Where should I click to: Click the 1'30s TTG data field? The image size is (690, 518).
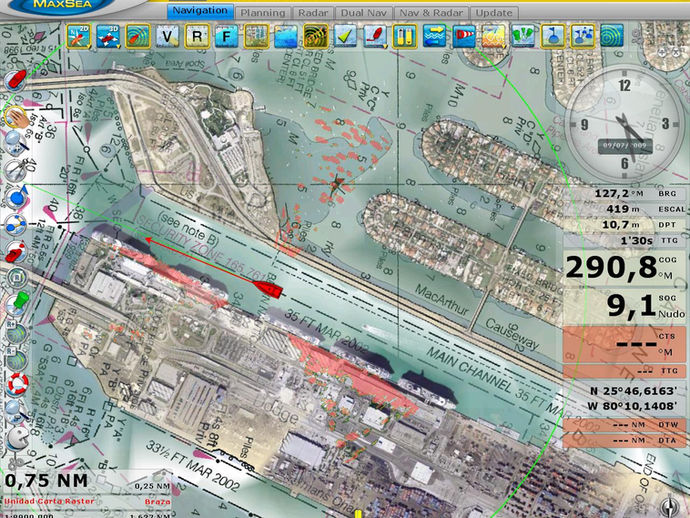coord(625,241)
